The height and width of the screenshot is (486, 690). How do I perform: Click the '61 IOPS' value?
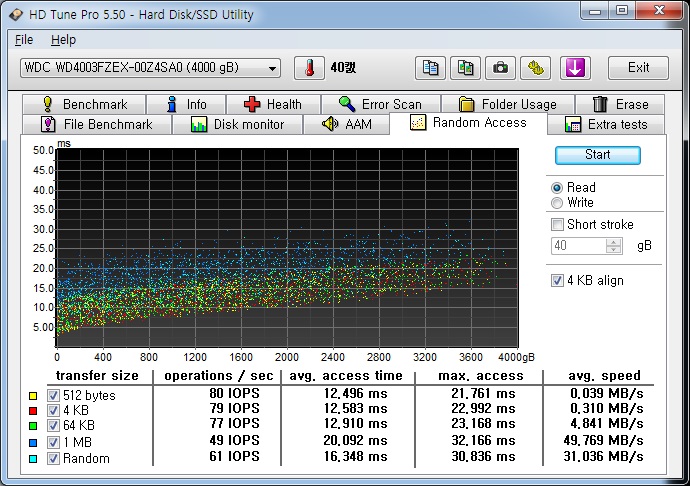pos(235,457)
